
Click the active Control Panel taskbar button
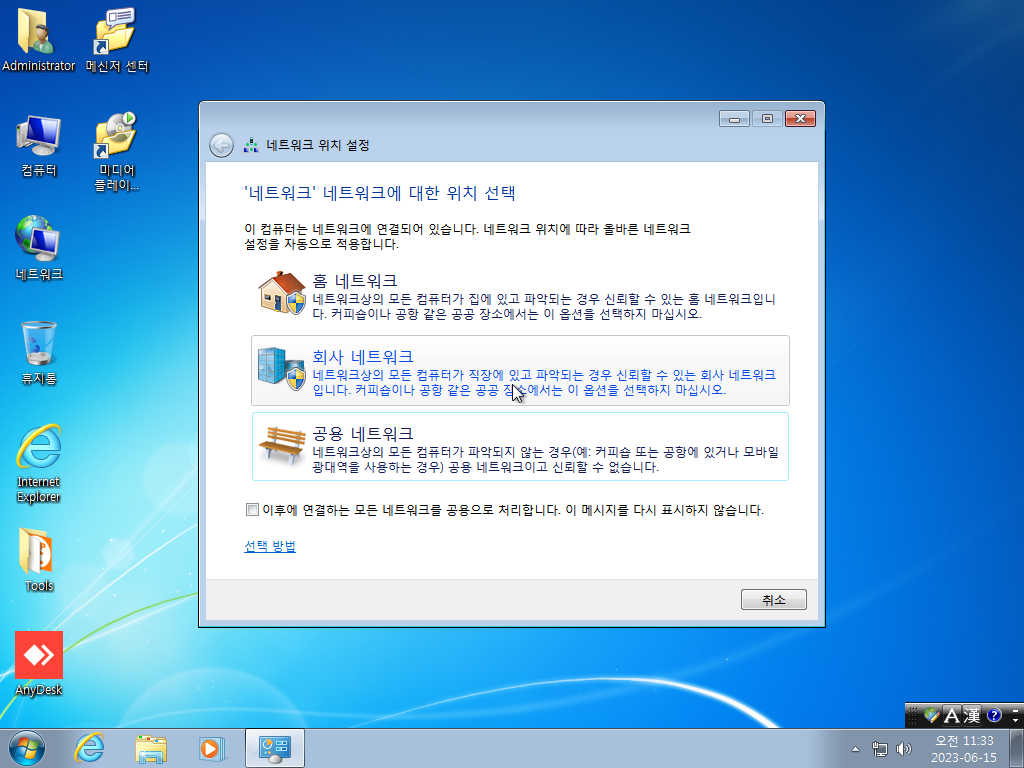click(275, 748)
